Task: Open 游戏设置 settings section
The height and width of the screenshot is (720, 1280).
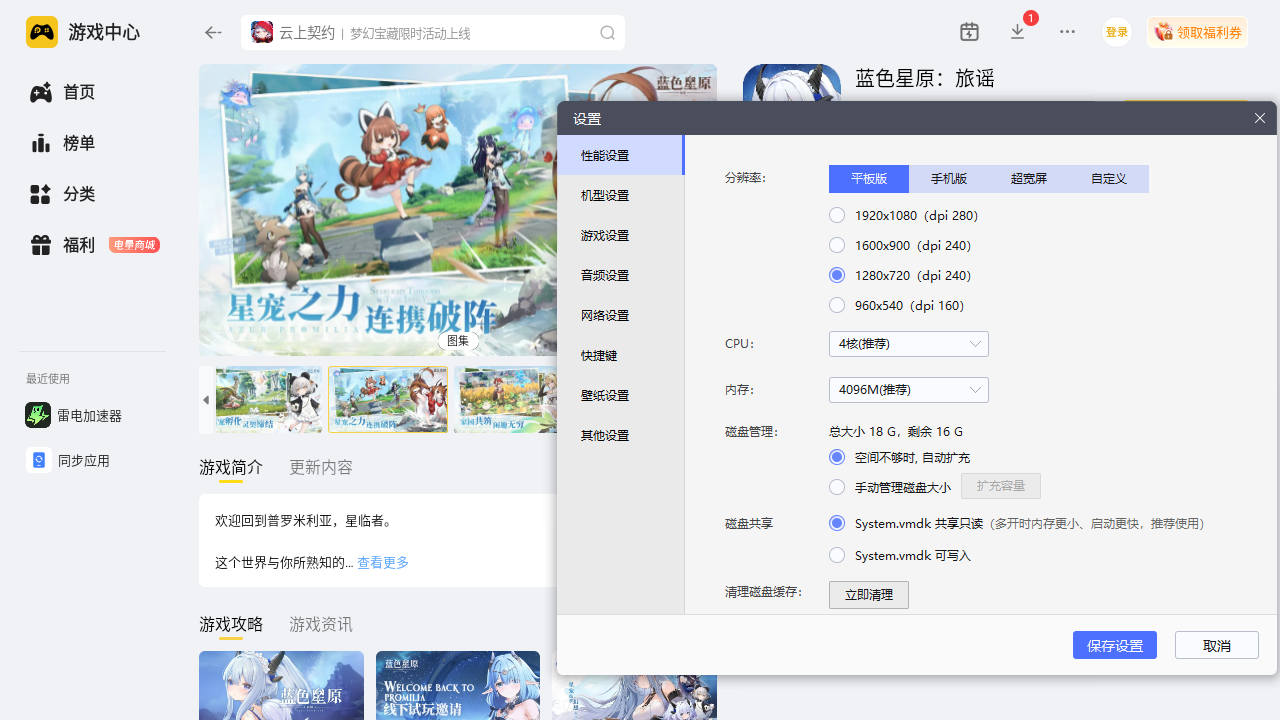Action: (x=605, y=236)
